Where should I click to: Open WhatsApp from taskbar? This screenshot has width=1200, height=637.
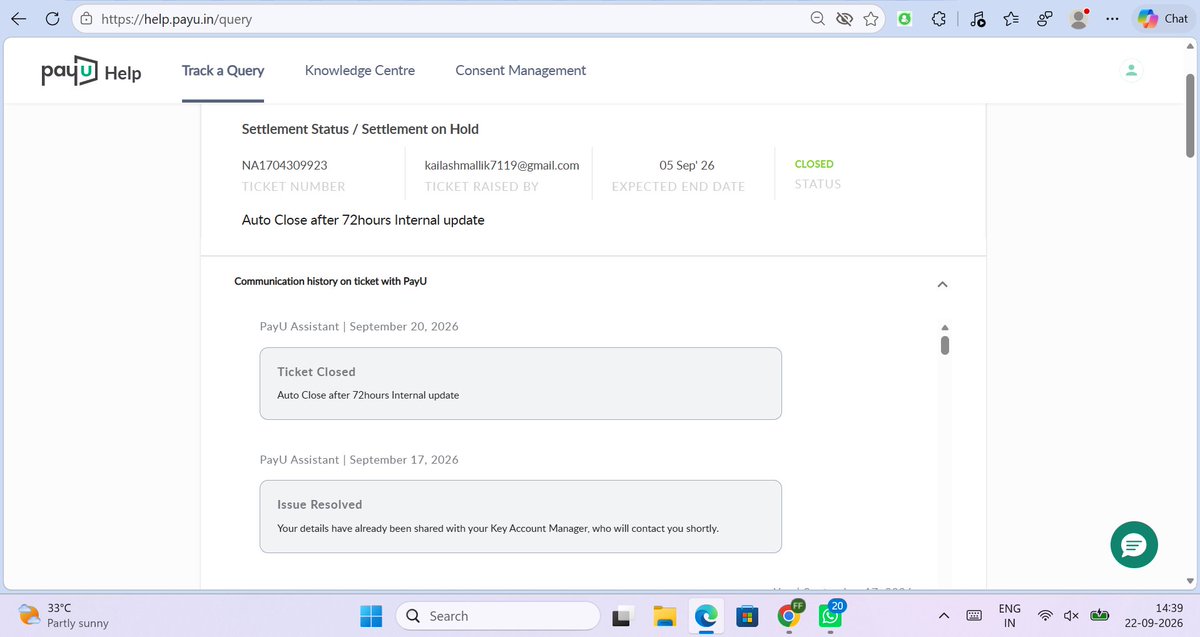coord(830,615)
